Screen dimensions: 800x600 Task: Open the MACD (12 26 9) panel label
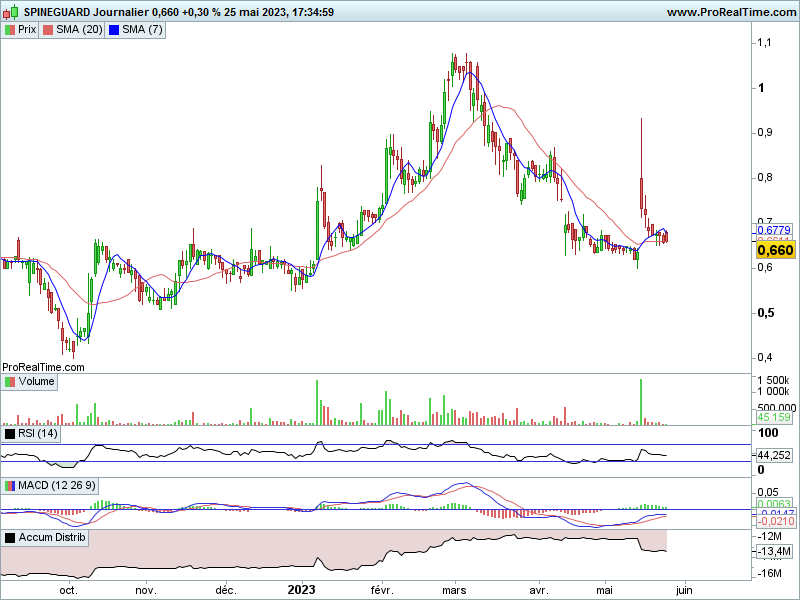tap(57, 485)
